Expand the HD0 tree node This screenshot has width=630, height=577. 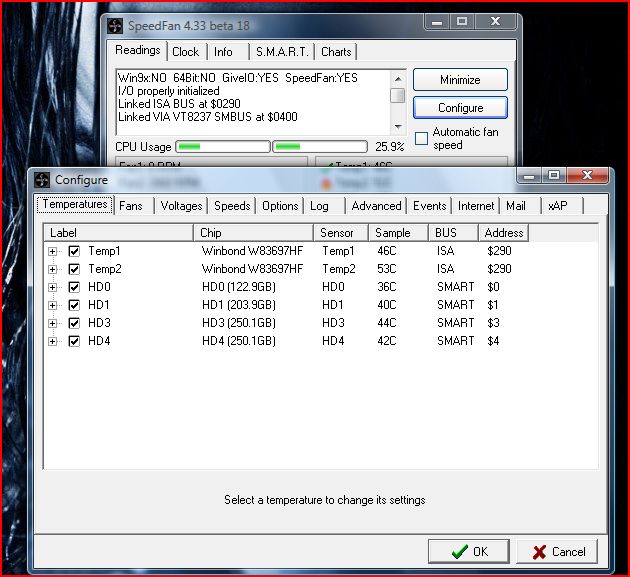52,287
